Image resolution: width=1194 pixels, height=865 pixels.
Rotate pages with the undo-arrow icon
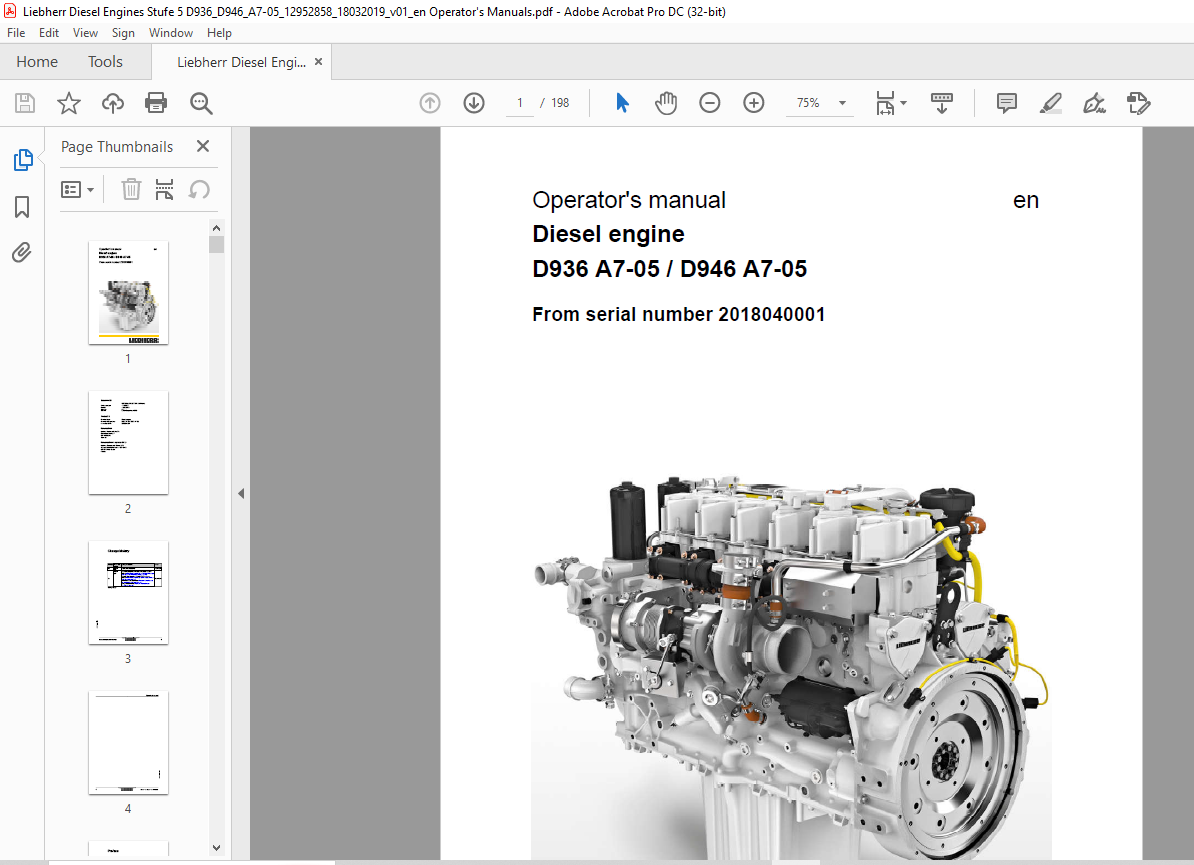click(x=200, y=189)
